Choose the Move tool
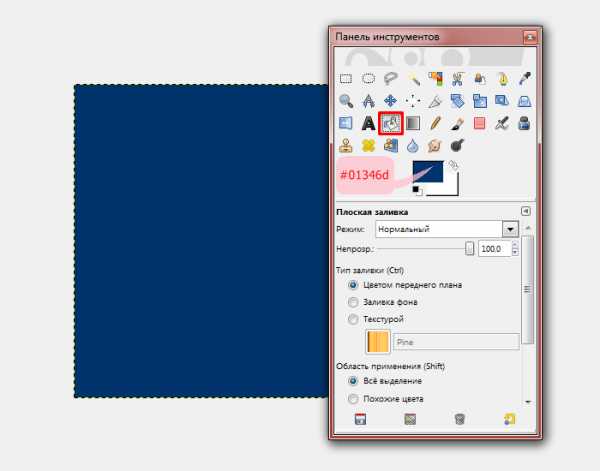Image resolution: width=600 pixels, height=471 pixels. click(390, 101)
